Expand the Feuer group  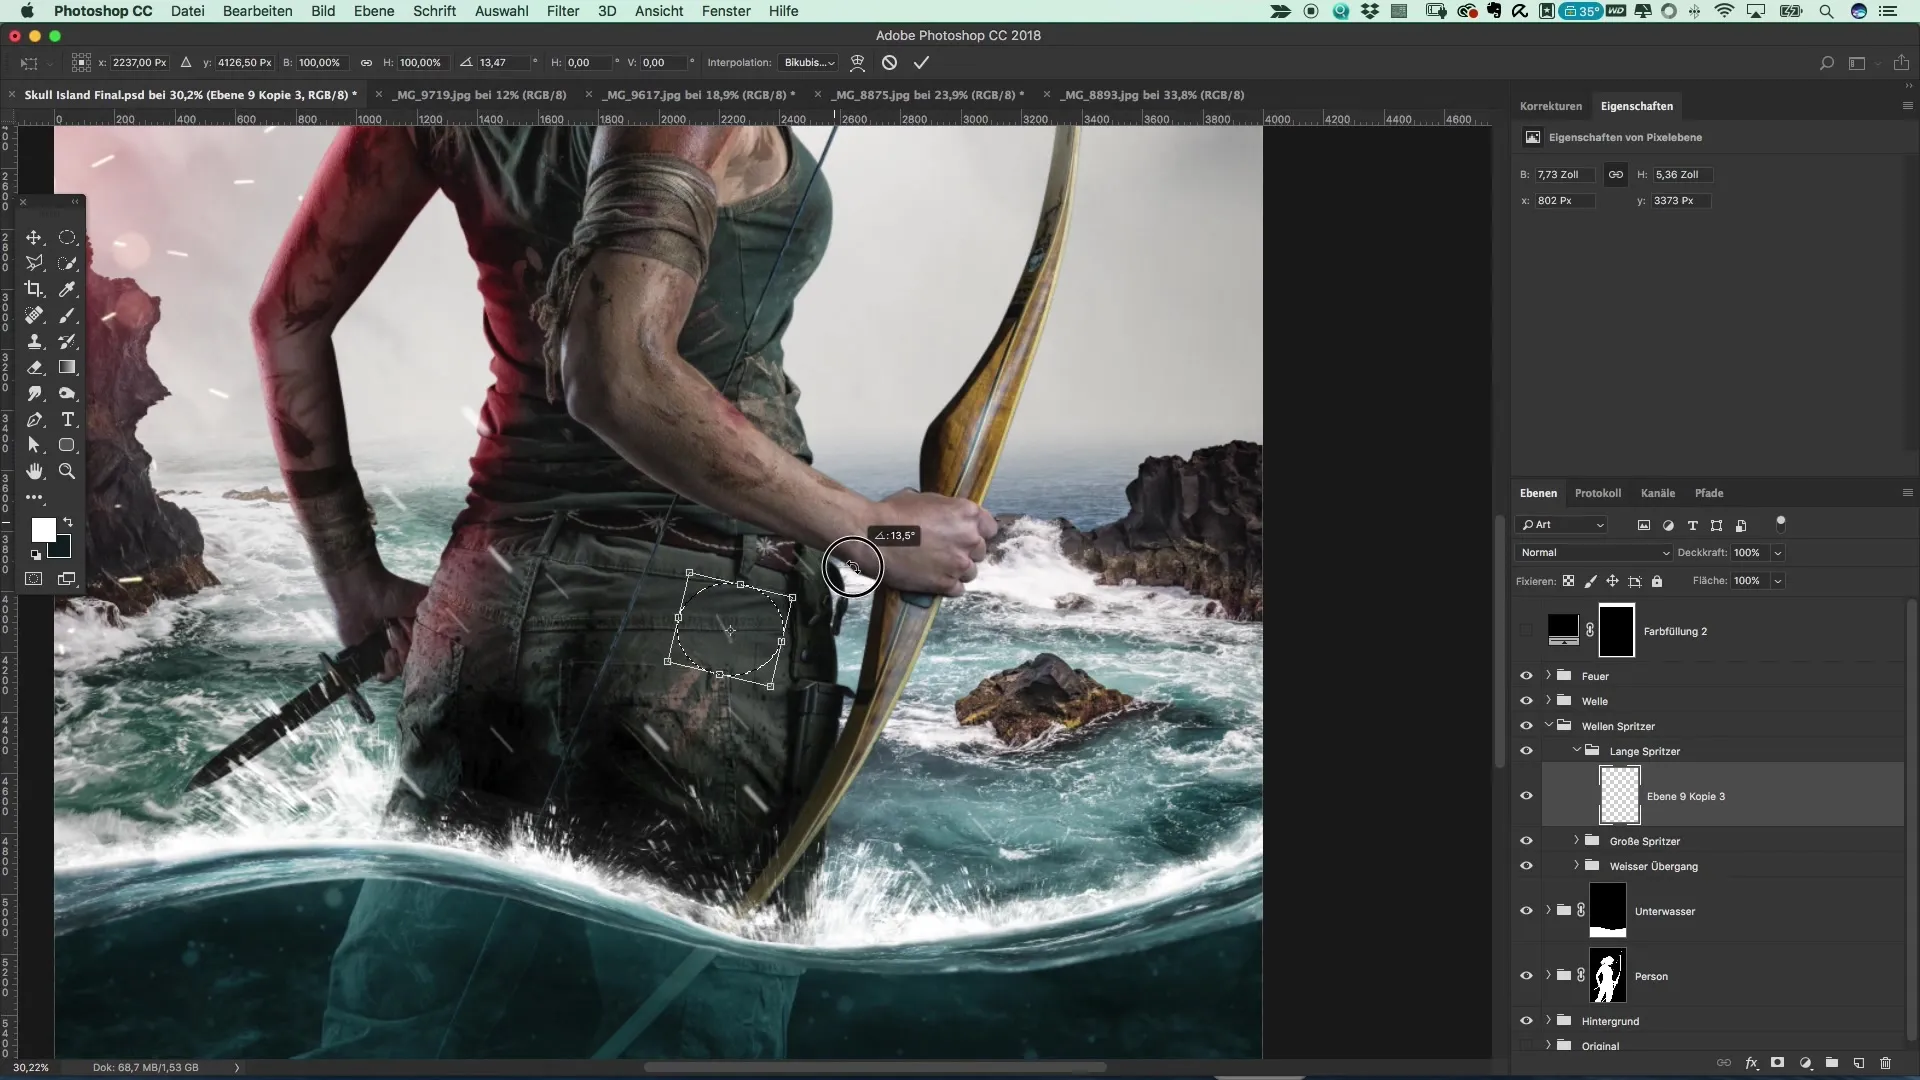coord(1548,675)
